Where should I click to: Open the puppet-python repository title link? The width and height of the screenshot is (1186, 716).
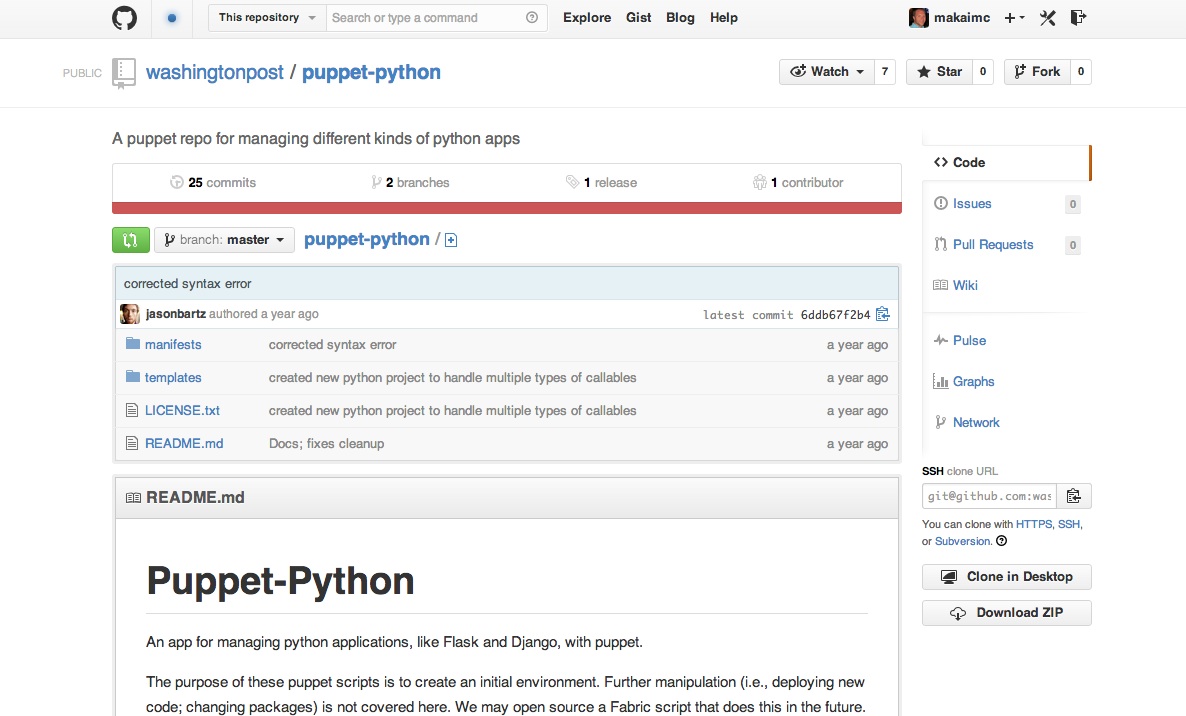tap(371, 73)
